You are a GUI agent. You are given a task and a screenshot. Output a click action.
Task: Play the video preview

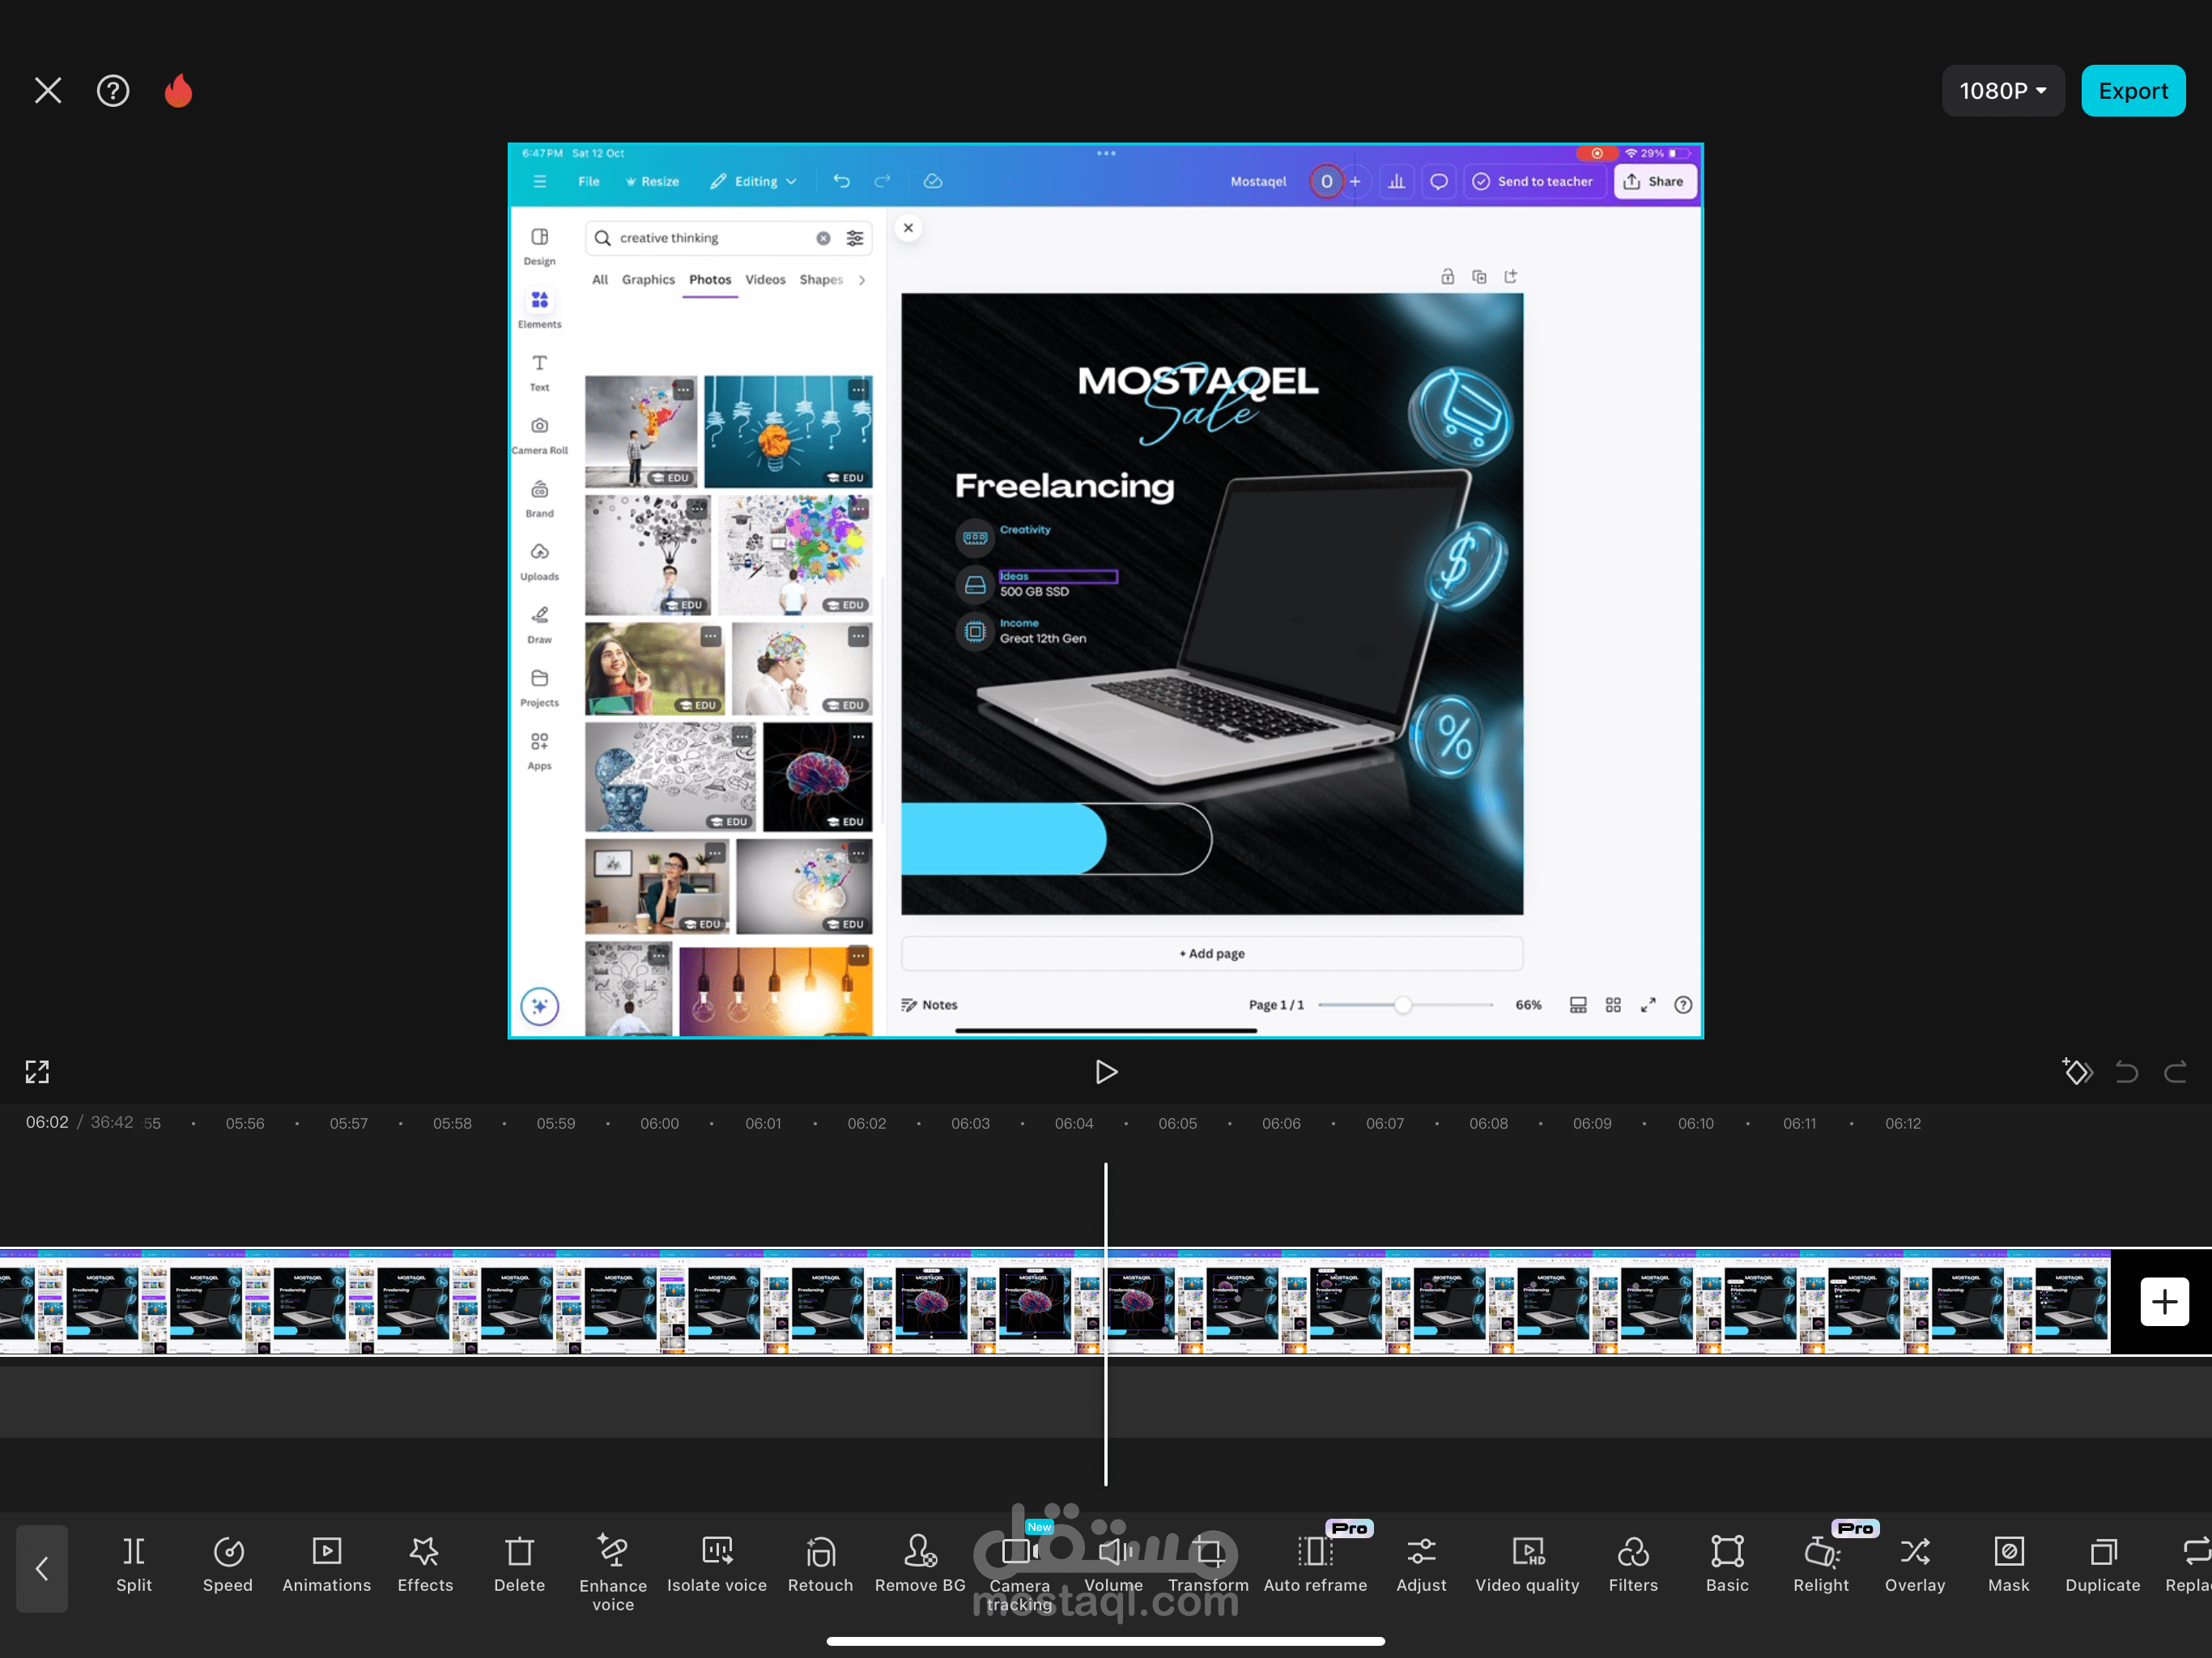tap(1105, 1072)
